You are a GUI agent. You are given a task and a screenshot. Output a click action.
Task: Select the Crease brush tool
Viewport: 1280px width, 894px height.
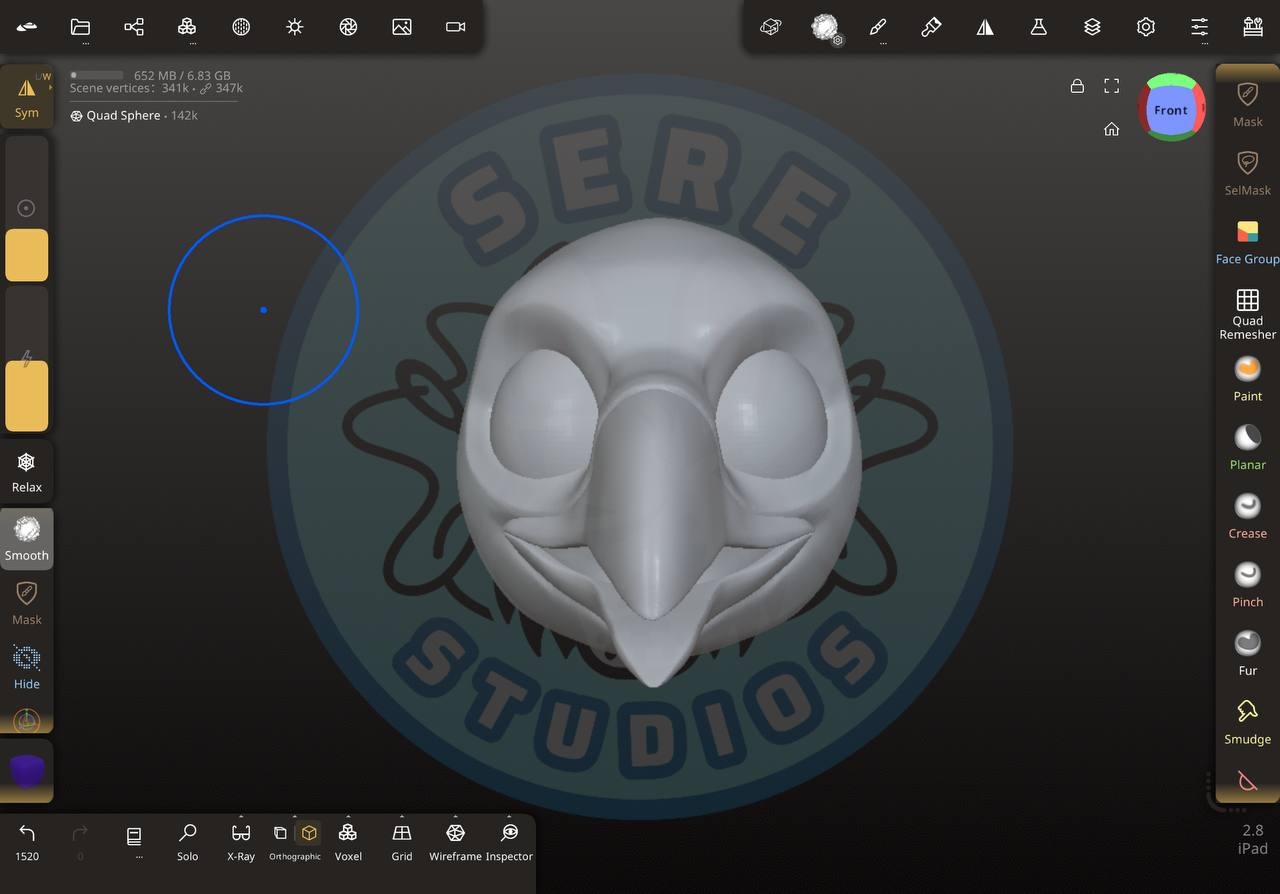(1247, 515)
